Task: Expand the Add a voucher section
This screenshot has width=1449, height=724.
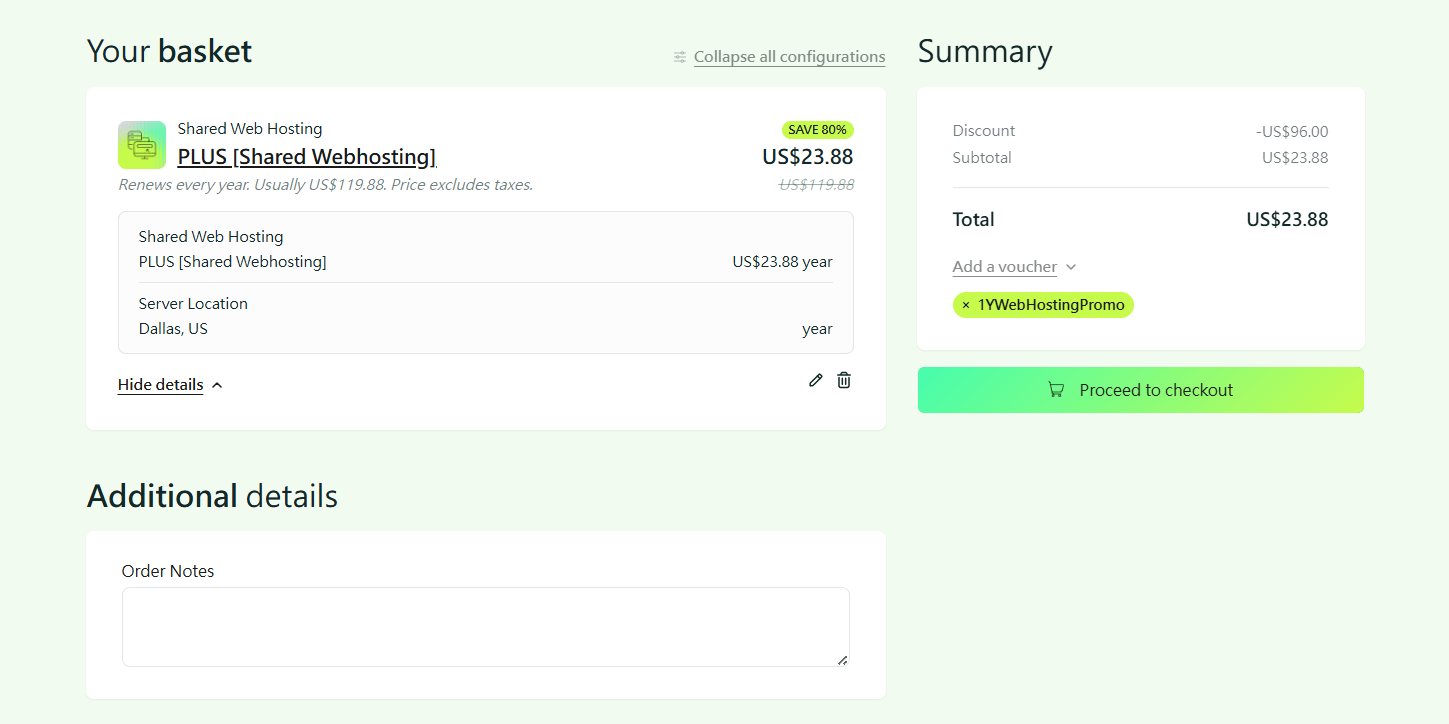Action: coord(1004,267)
